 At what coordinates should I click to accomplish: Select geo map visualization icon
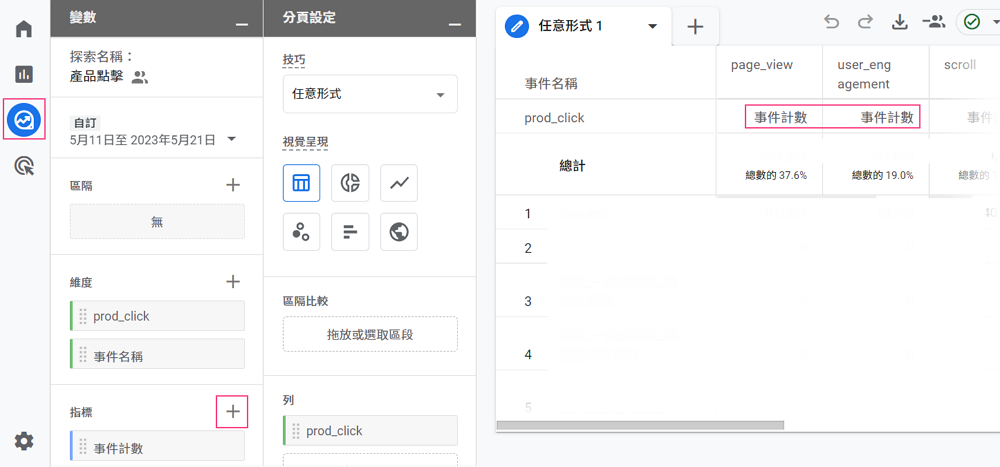point(399,232)
